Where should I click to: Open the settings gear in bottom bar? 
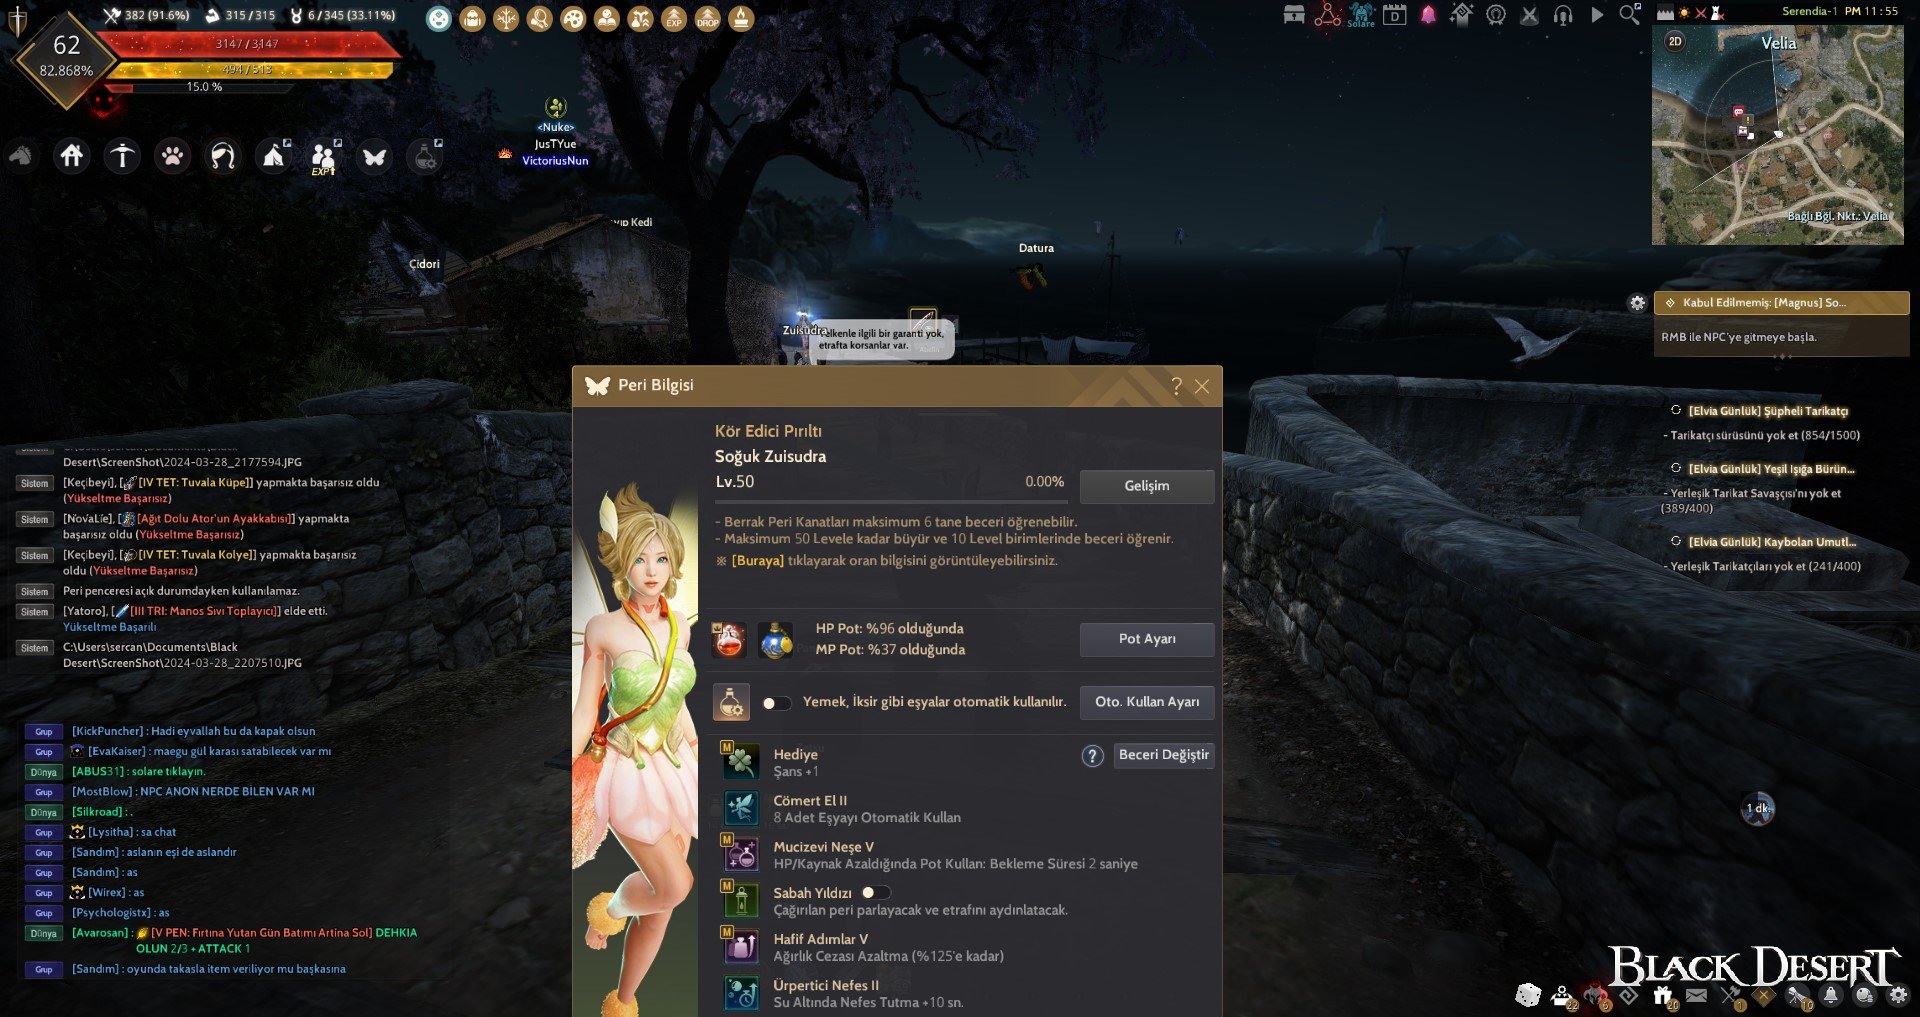click(x=1898, y=995)
